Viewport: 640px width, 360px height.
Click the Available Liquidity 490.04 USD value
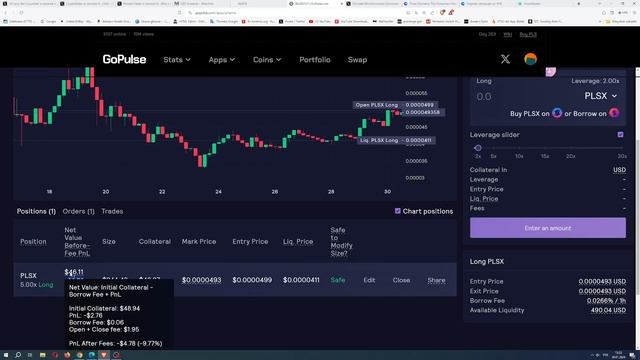point(608,310)
